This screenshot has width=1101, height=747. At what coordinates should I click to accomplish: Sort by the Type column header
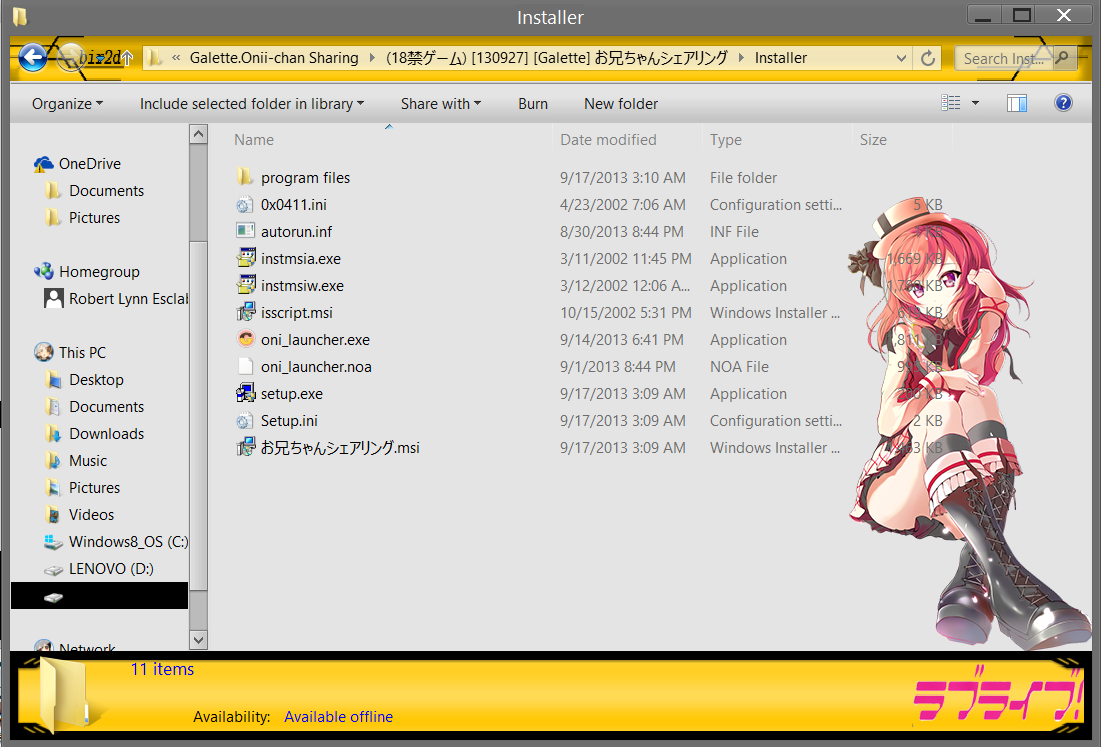pos(725,140)
